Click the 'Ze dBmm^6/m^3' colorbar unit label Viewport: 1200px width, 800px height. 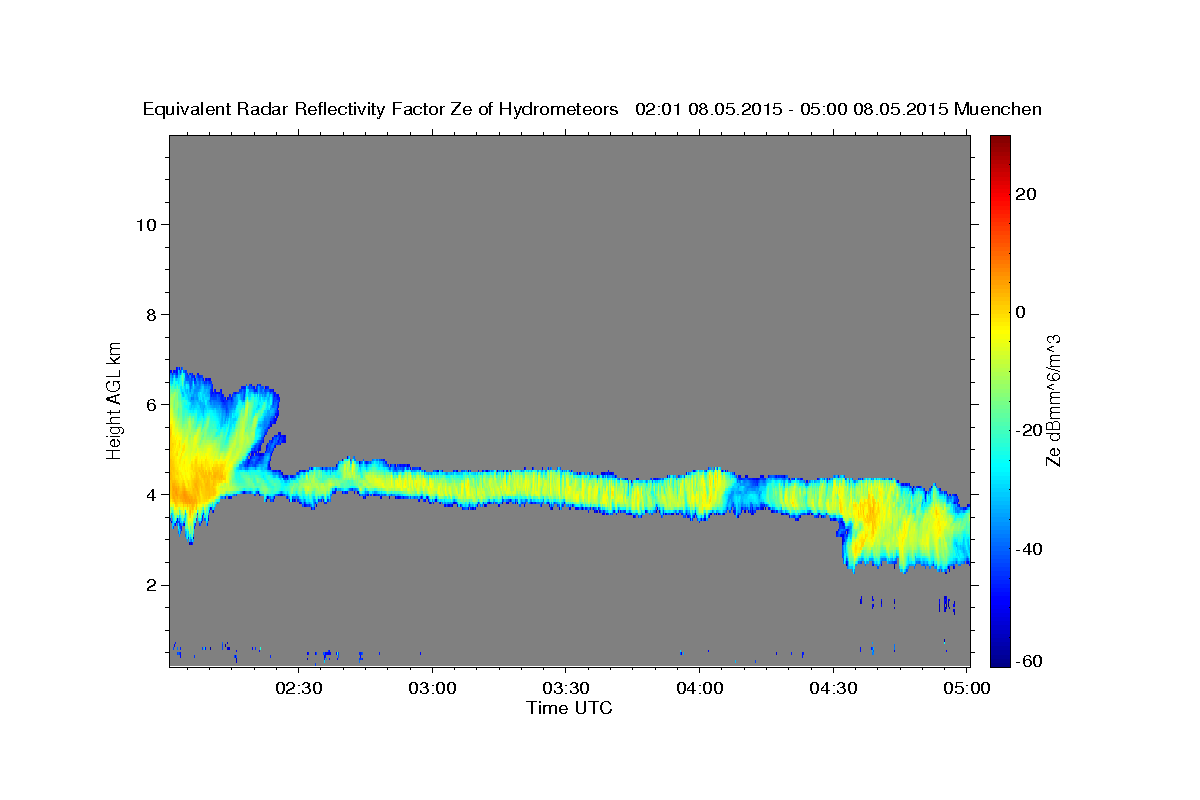point(1053,400)
